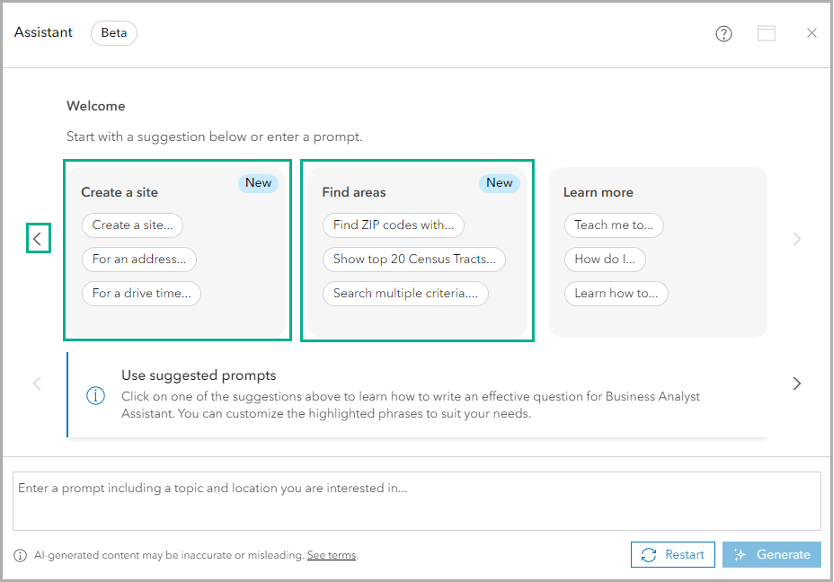
Task: Click the dock panel window icon
Action: click(x=766, y=33)
